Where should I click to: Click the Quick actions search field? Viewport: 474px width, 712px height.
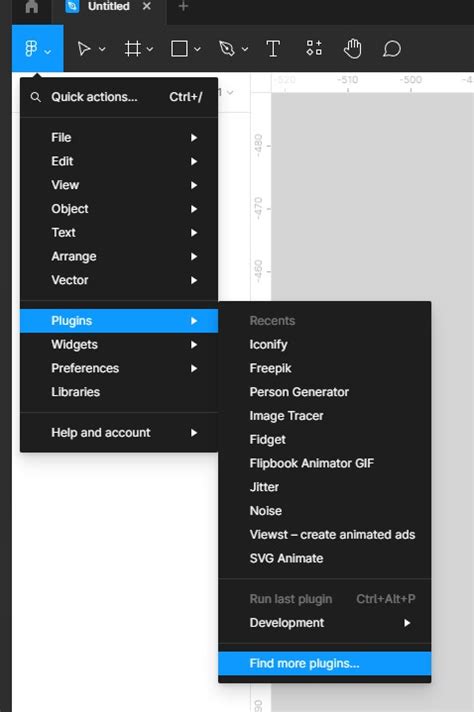pos(119,97)
